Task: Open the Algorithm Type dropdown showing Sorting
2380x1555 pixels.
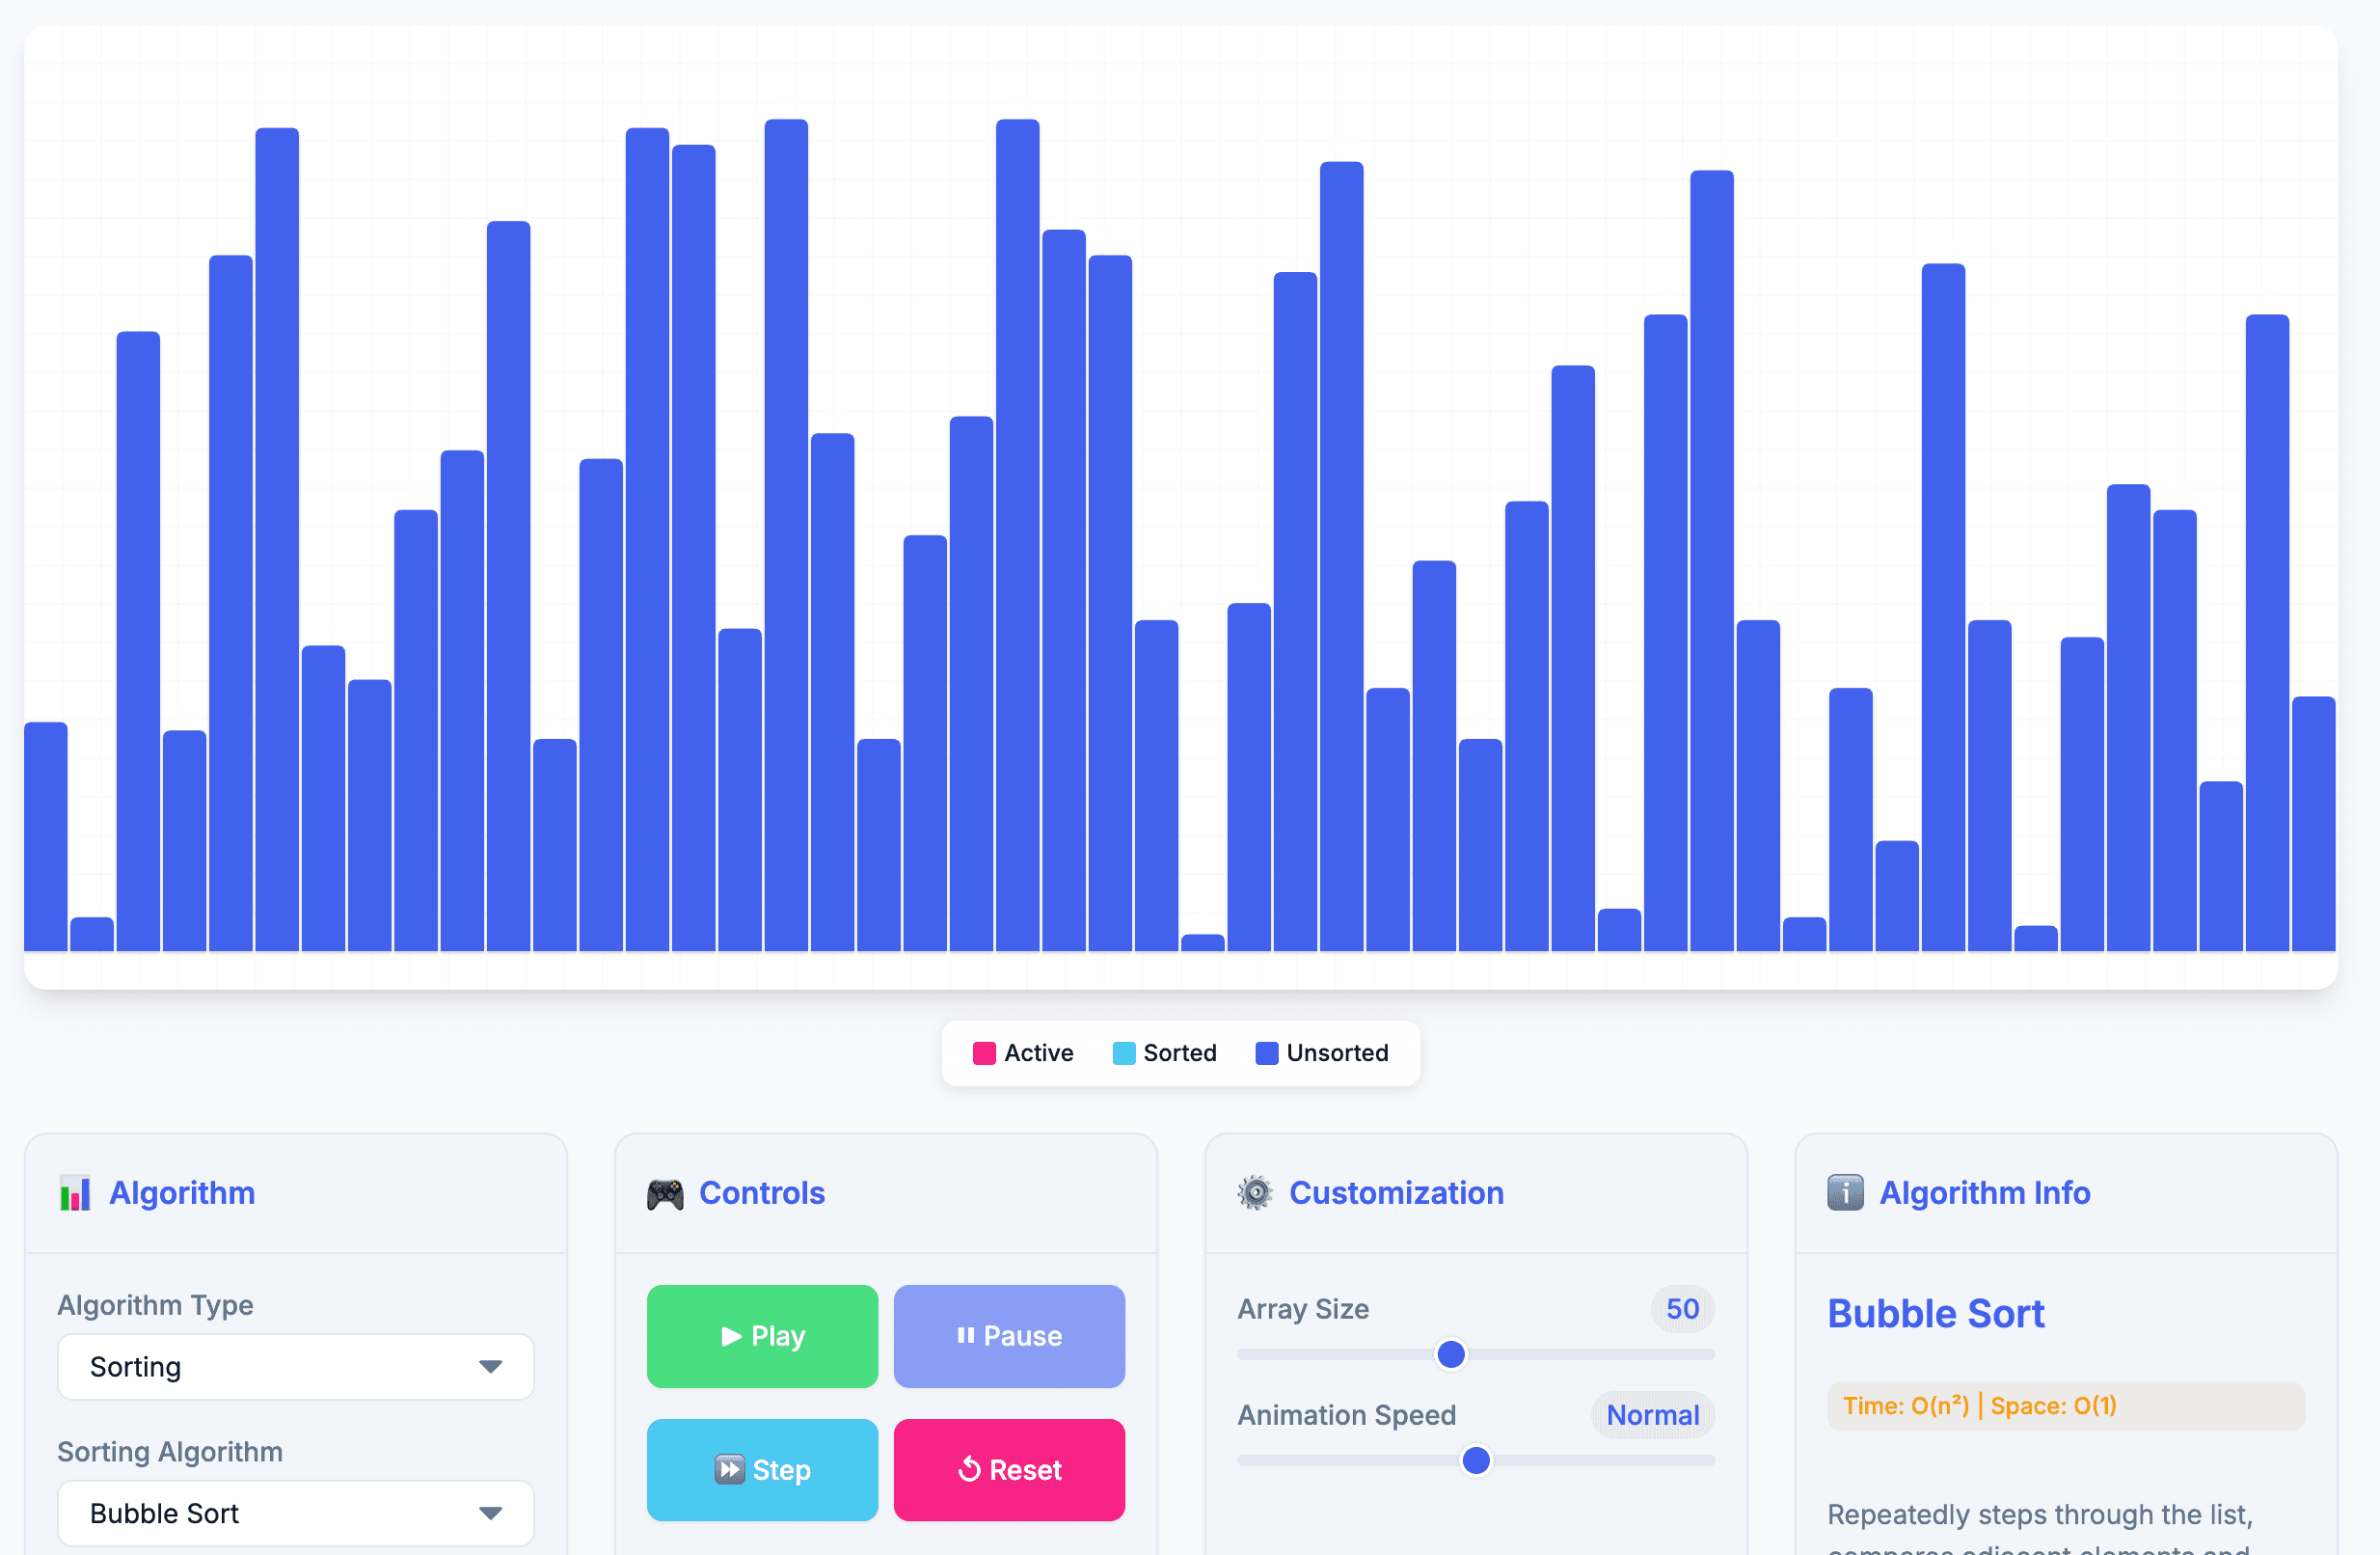Action: click(295, 1367)
